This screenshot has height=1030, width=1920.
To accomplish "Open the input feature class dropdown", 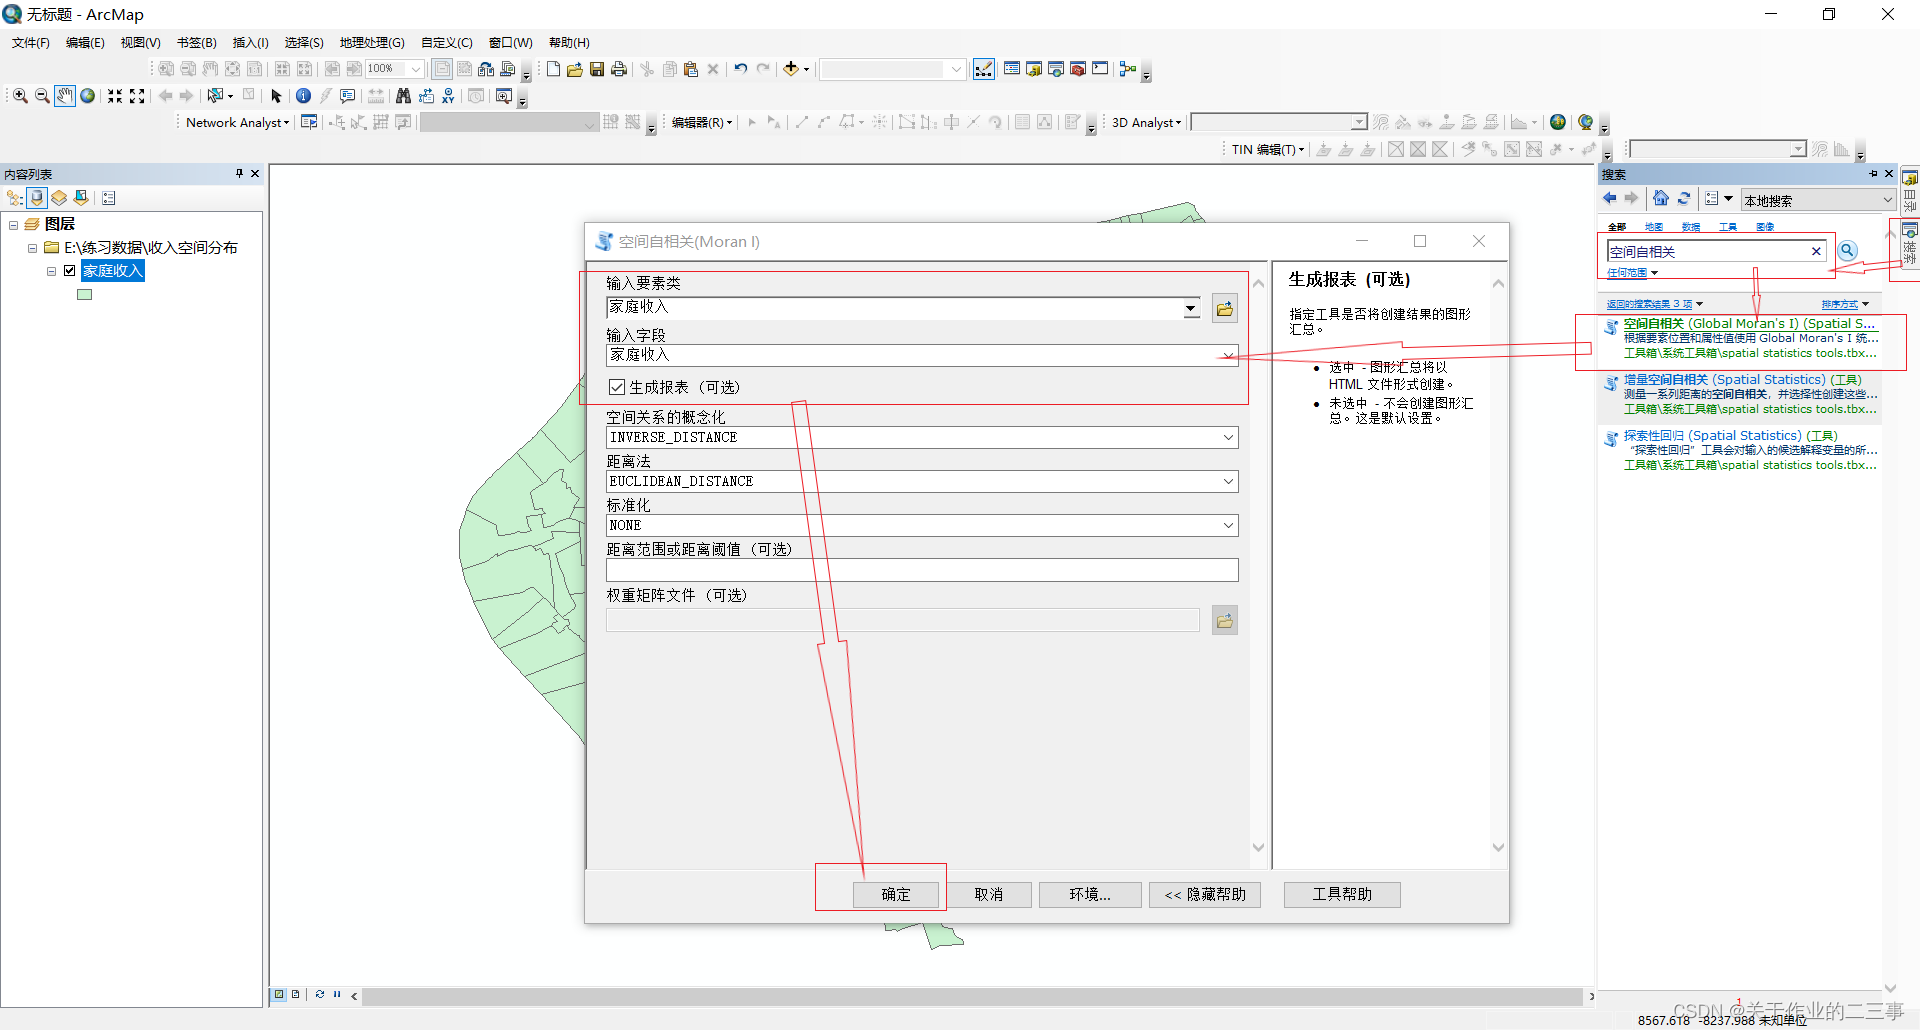I will click(1191, 308).
